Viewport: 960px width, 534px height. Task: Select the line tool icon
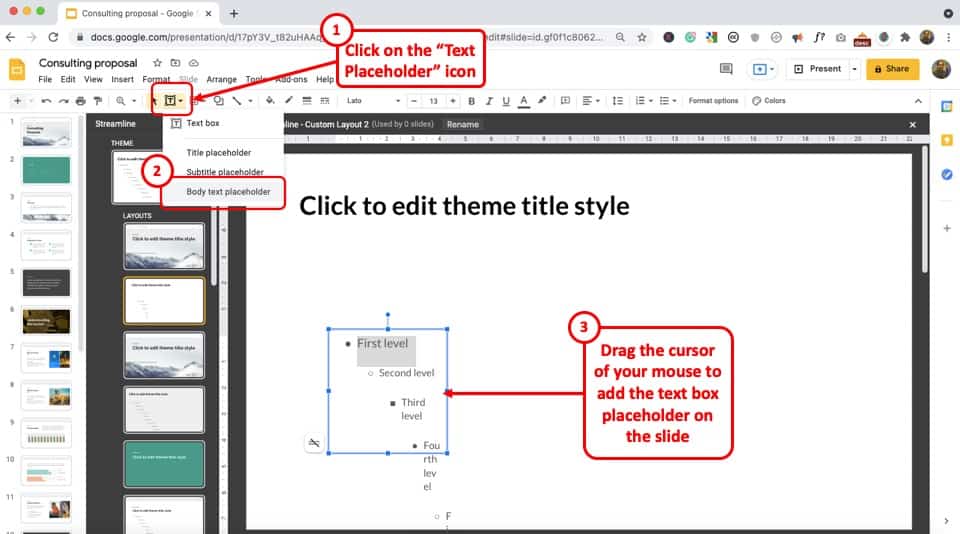click(237, 100)
